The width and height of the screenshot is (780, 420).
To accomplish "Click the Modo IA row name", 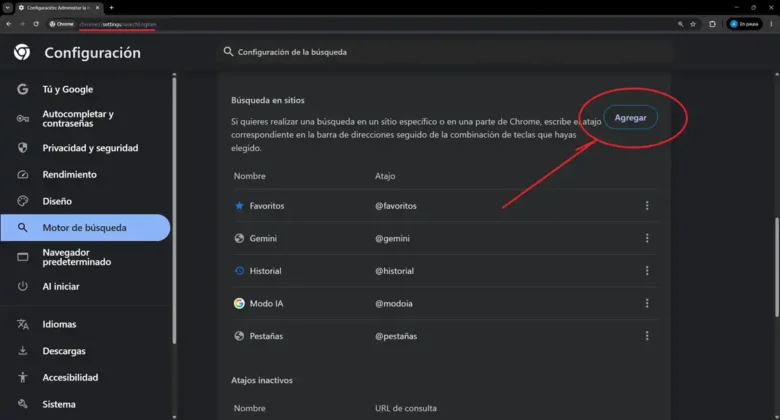I will [266, 304].
